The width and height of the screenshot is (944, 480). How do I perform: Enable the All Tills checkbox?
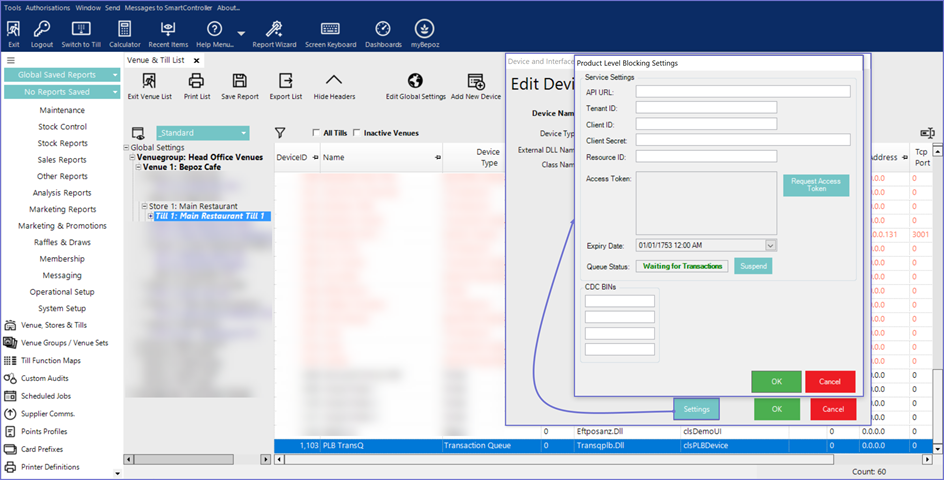(317, 133)
